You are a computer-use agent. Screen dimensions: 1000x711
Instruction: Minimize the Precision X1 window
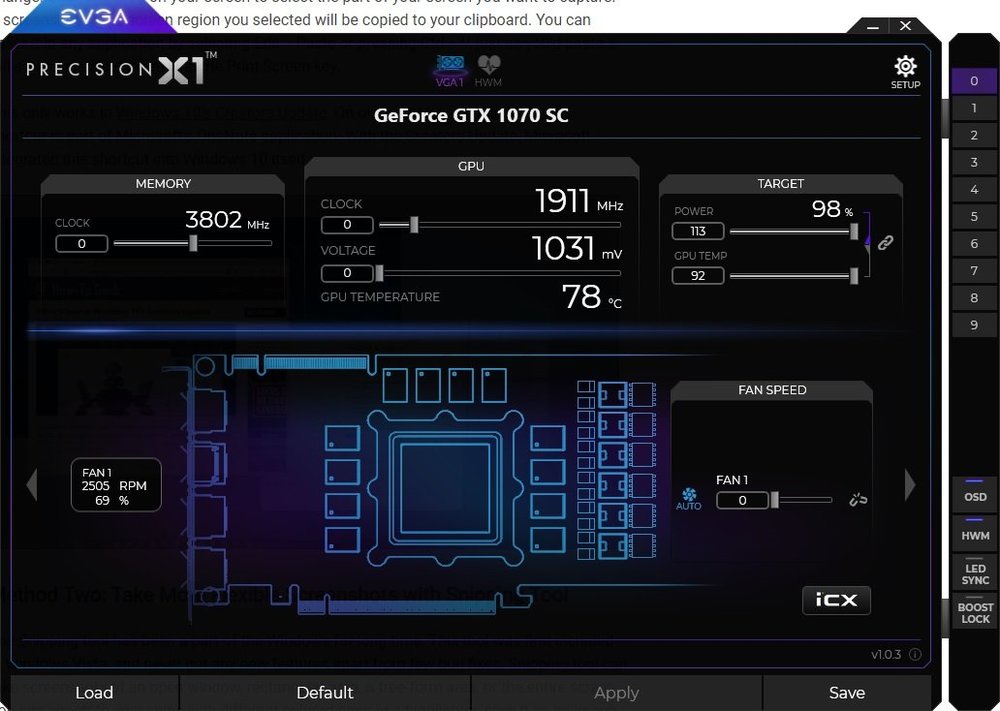point(873,26)
